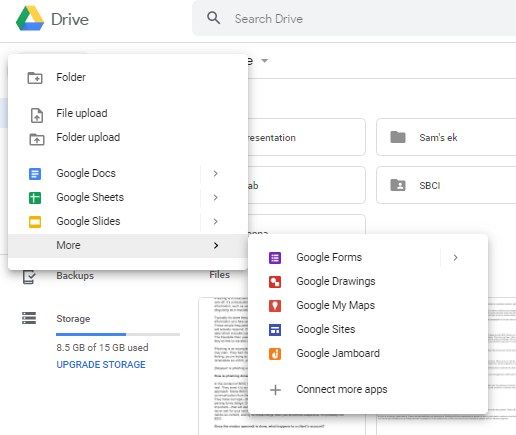Click the UPGRADE STORAGE link
Image resolution: width=516 pixels, height=435 pixels.
101,365
